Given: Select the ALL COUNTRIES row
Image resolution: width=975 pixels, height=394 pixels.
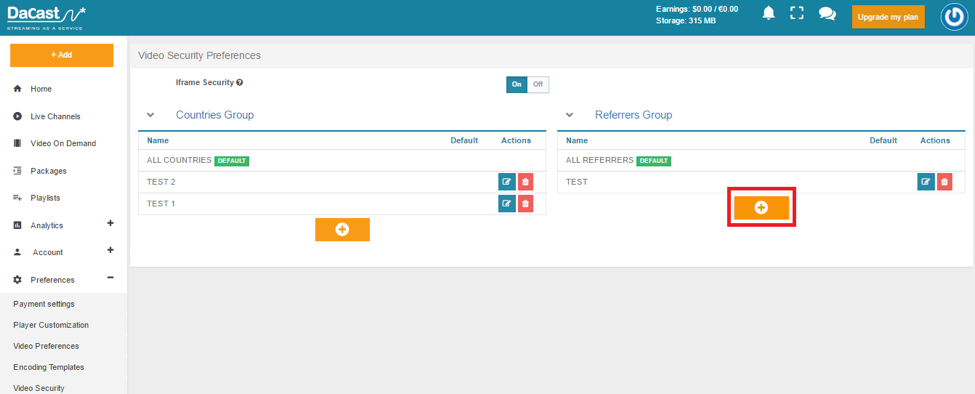Looking at the screenshot, I should (x=342, y=160).
